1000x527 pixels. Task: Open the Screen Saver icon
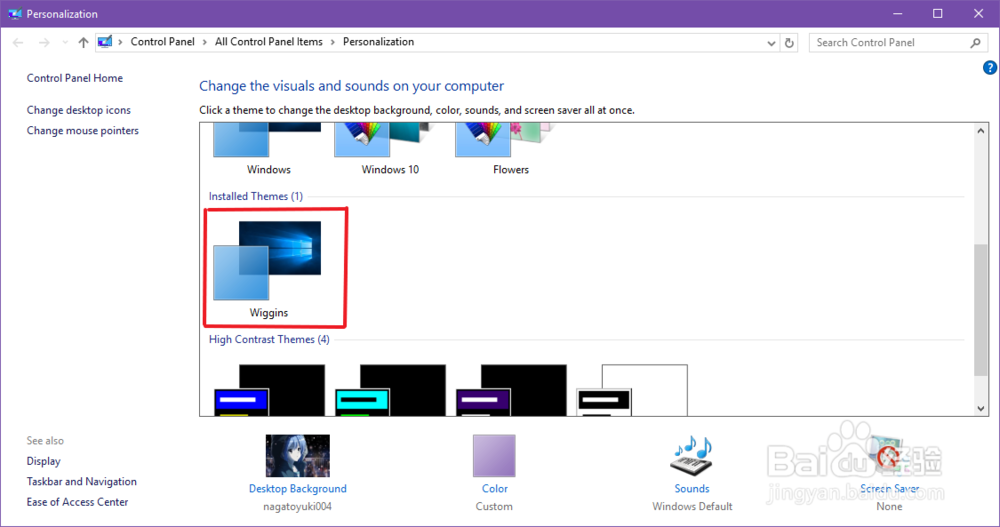889,456
